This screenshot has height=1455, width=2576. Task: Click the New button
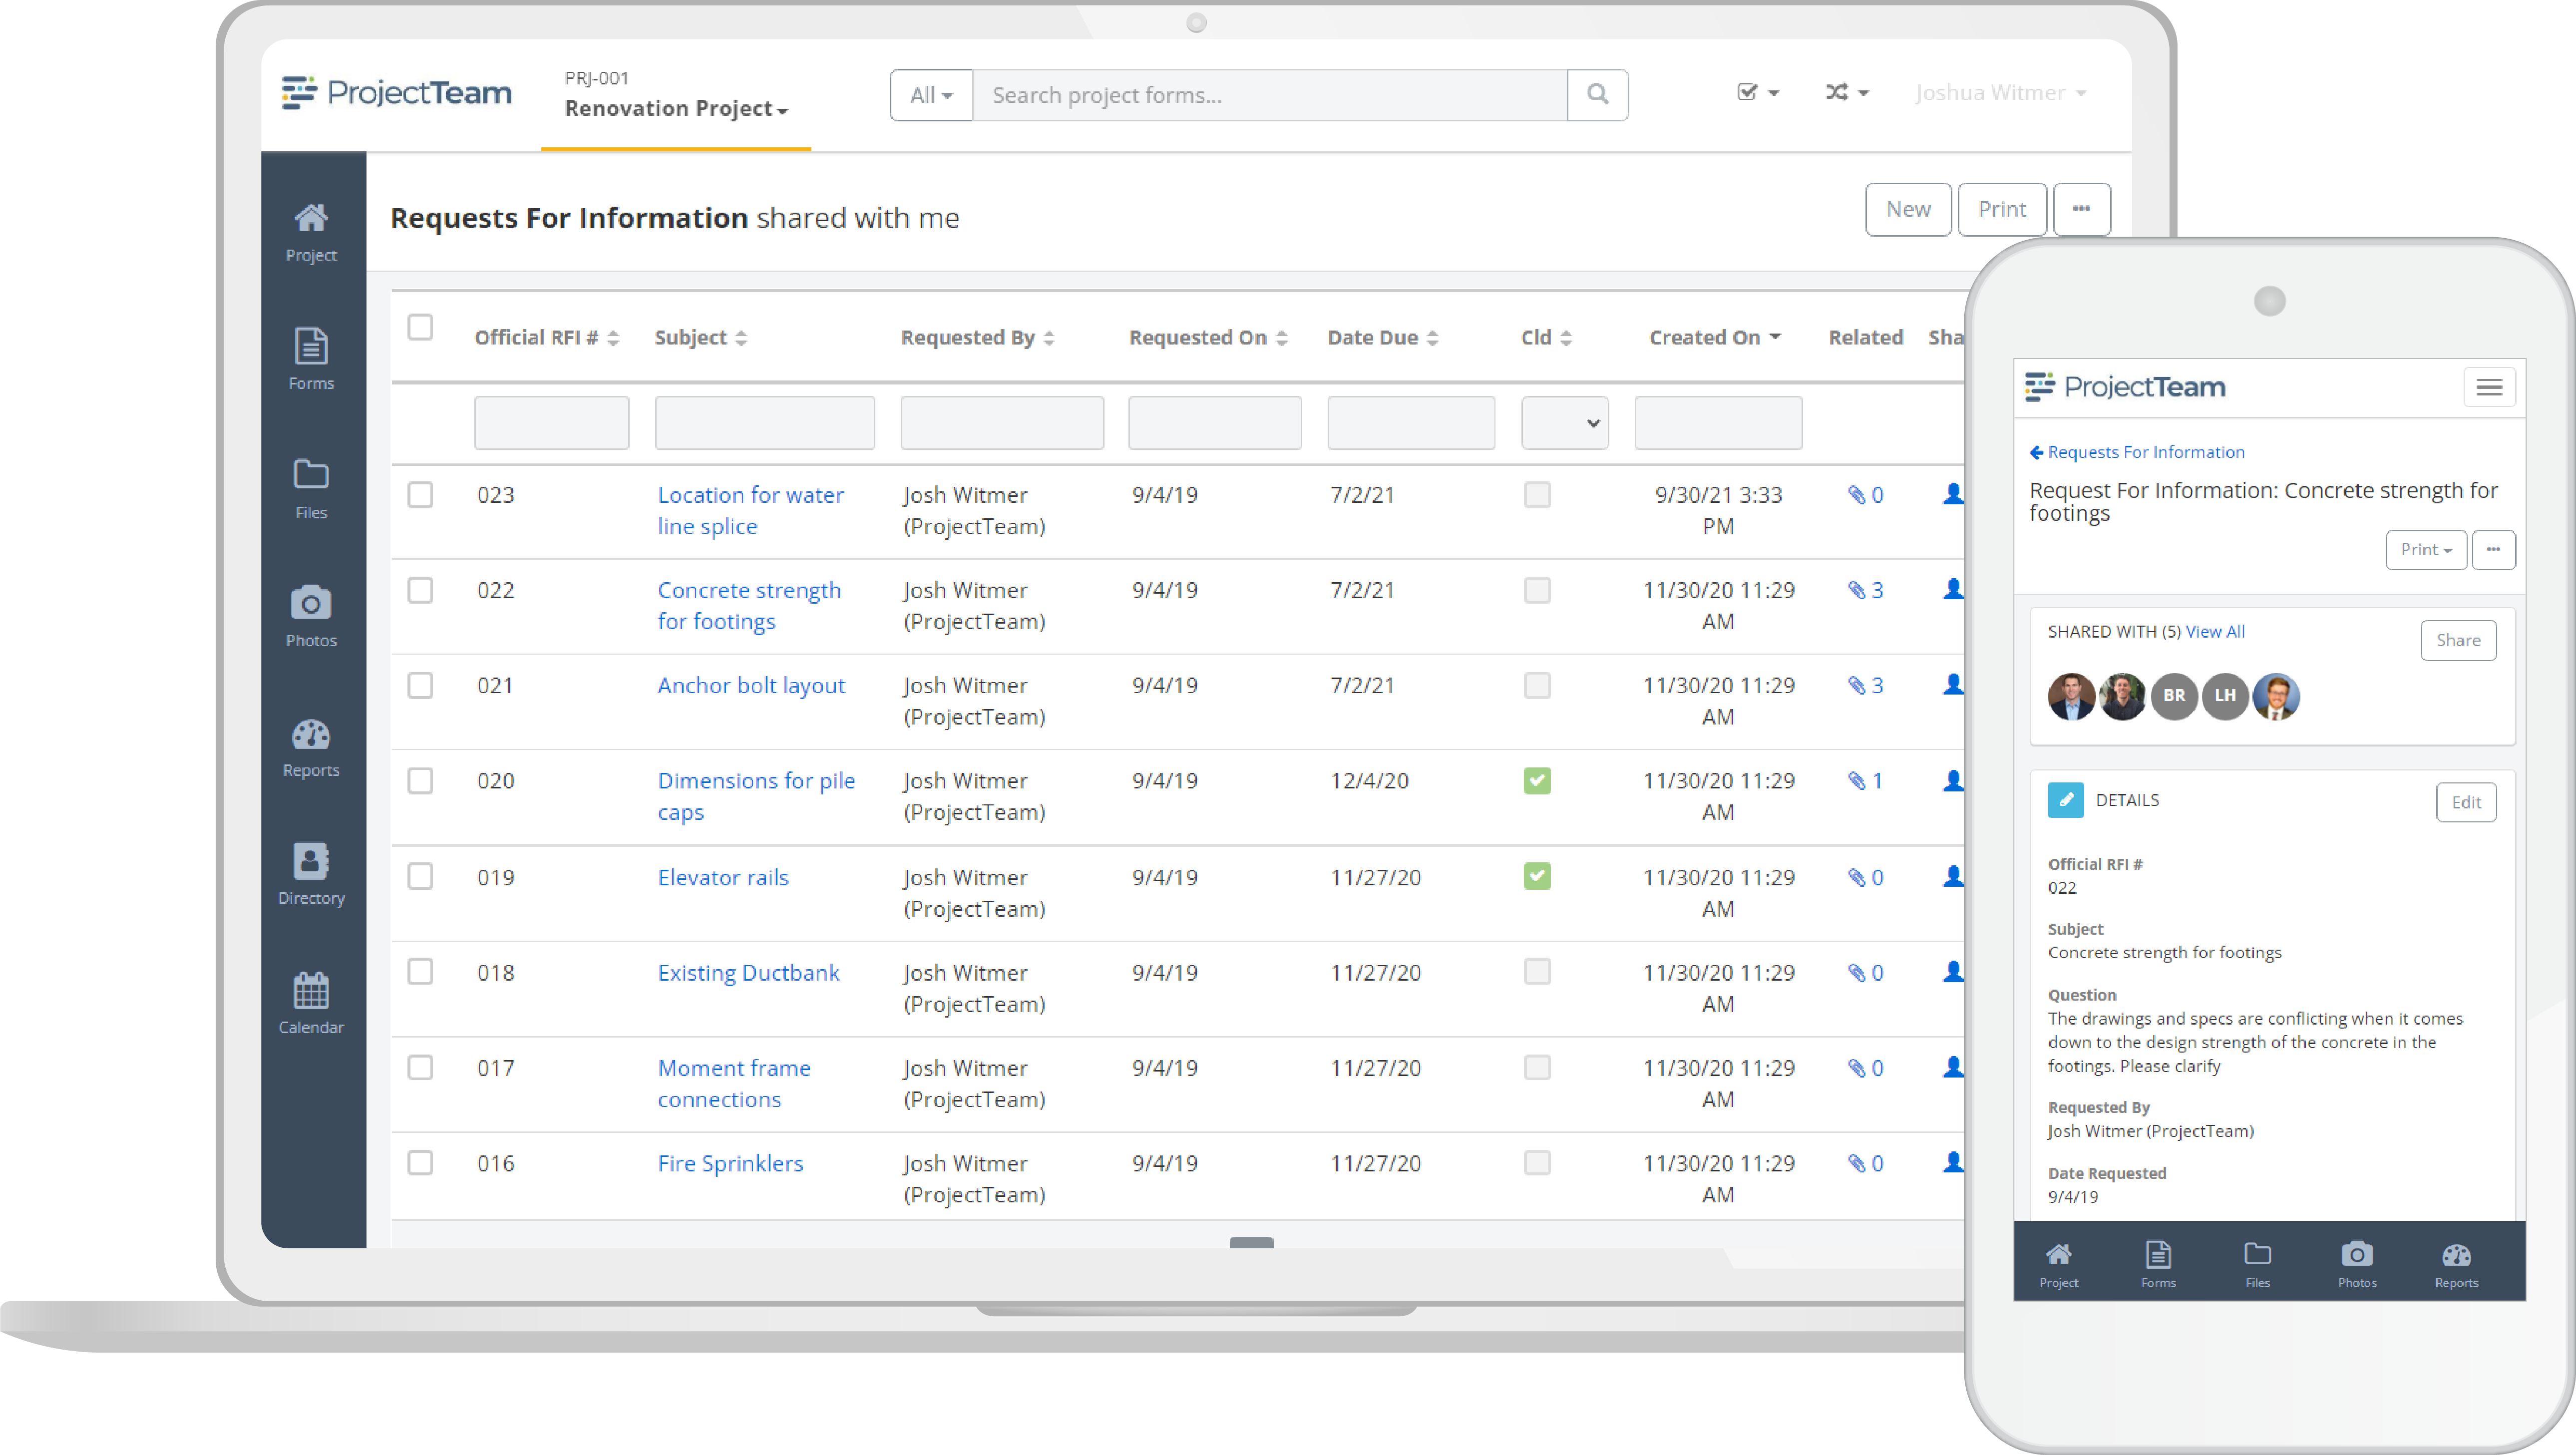click(x=1908, y=209)
